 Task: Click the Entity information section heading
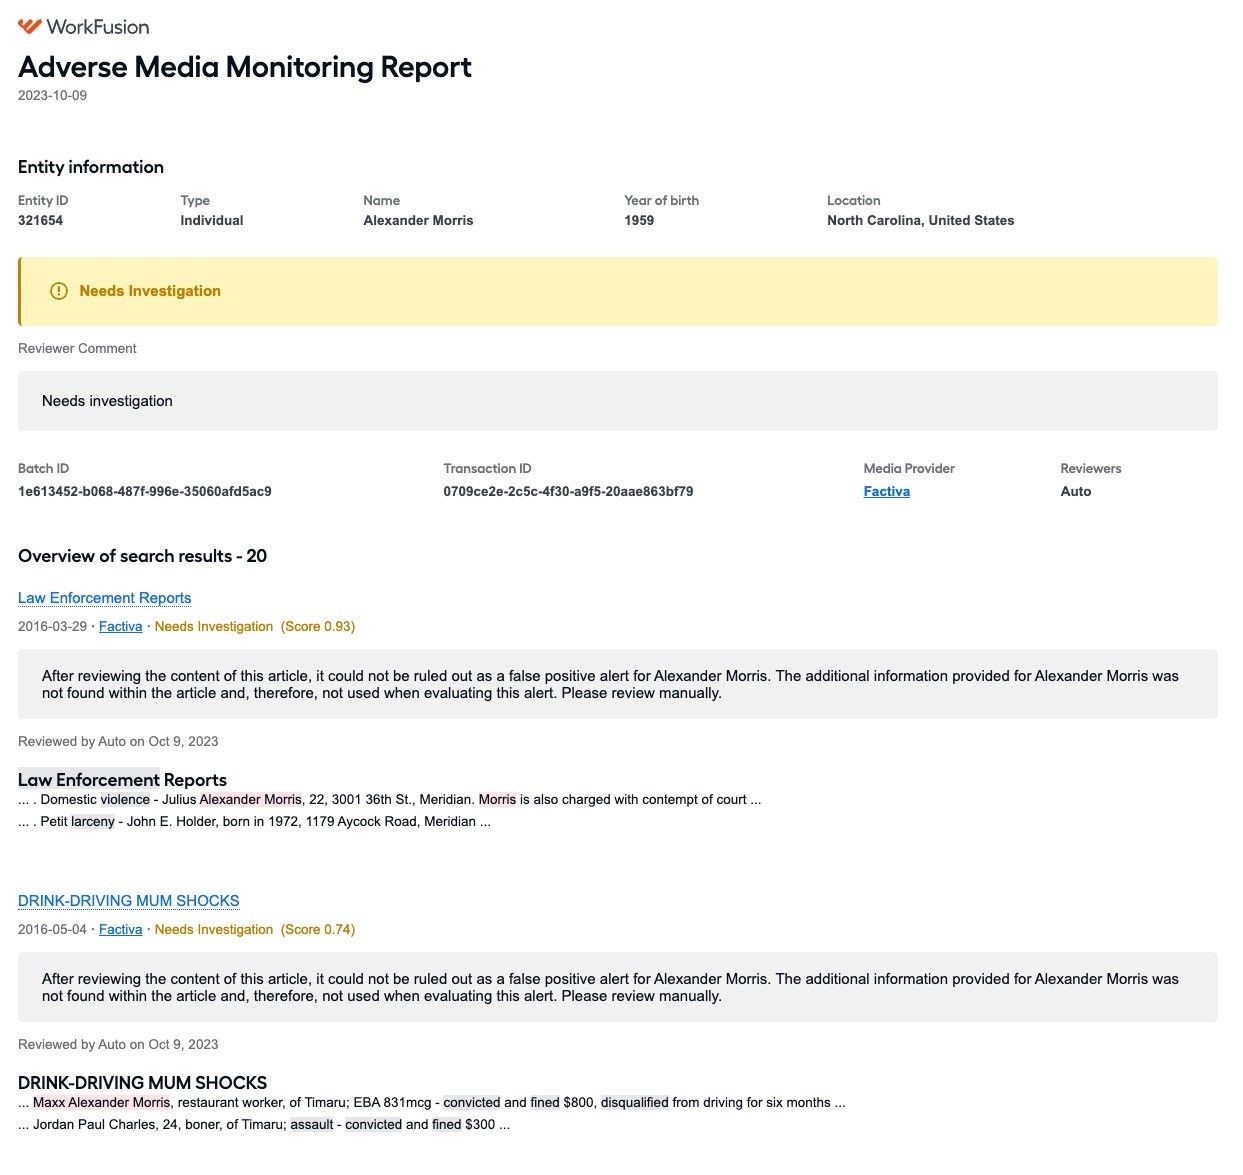click(91, 167)
